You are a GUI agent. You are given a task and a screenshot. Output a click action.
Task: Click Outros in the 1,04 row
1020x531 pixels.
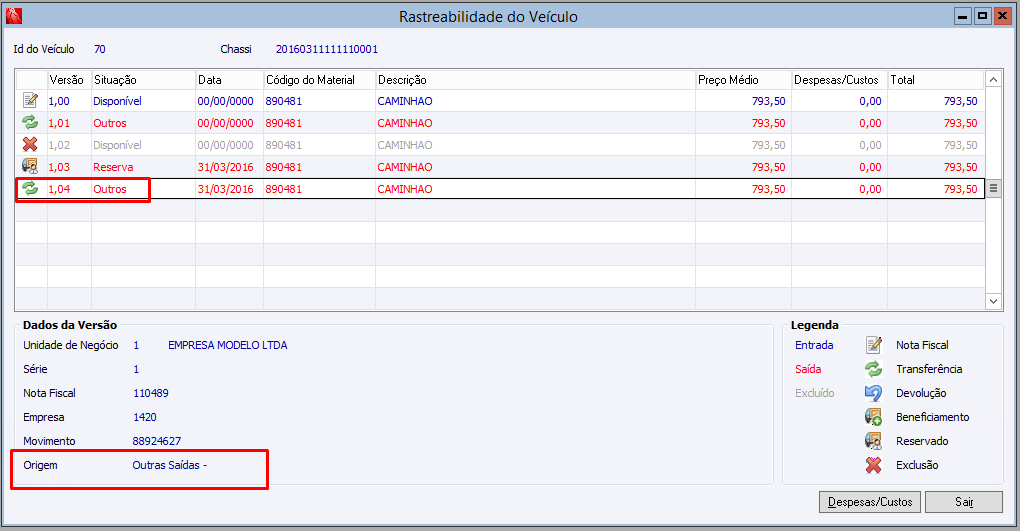[x=109, y=189]
